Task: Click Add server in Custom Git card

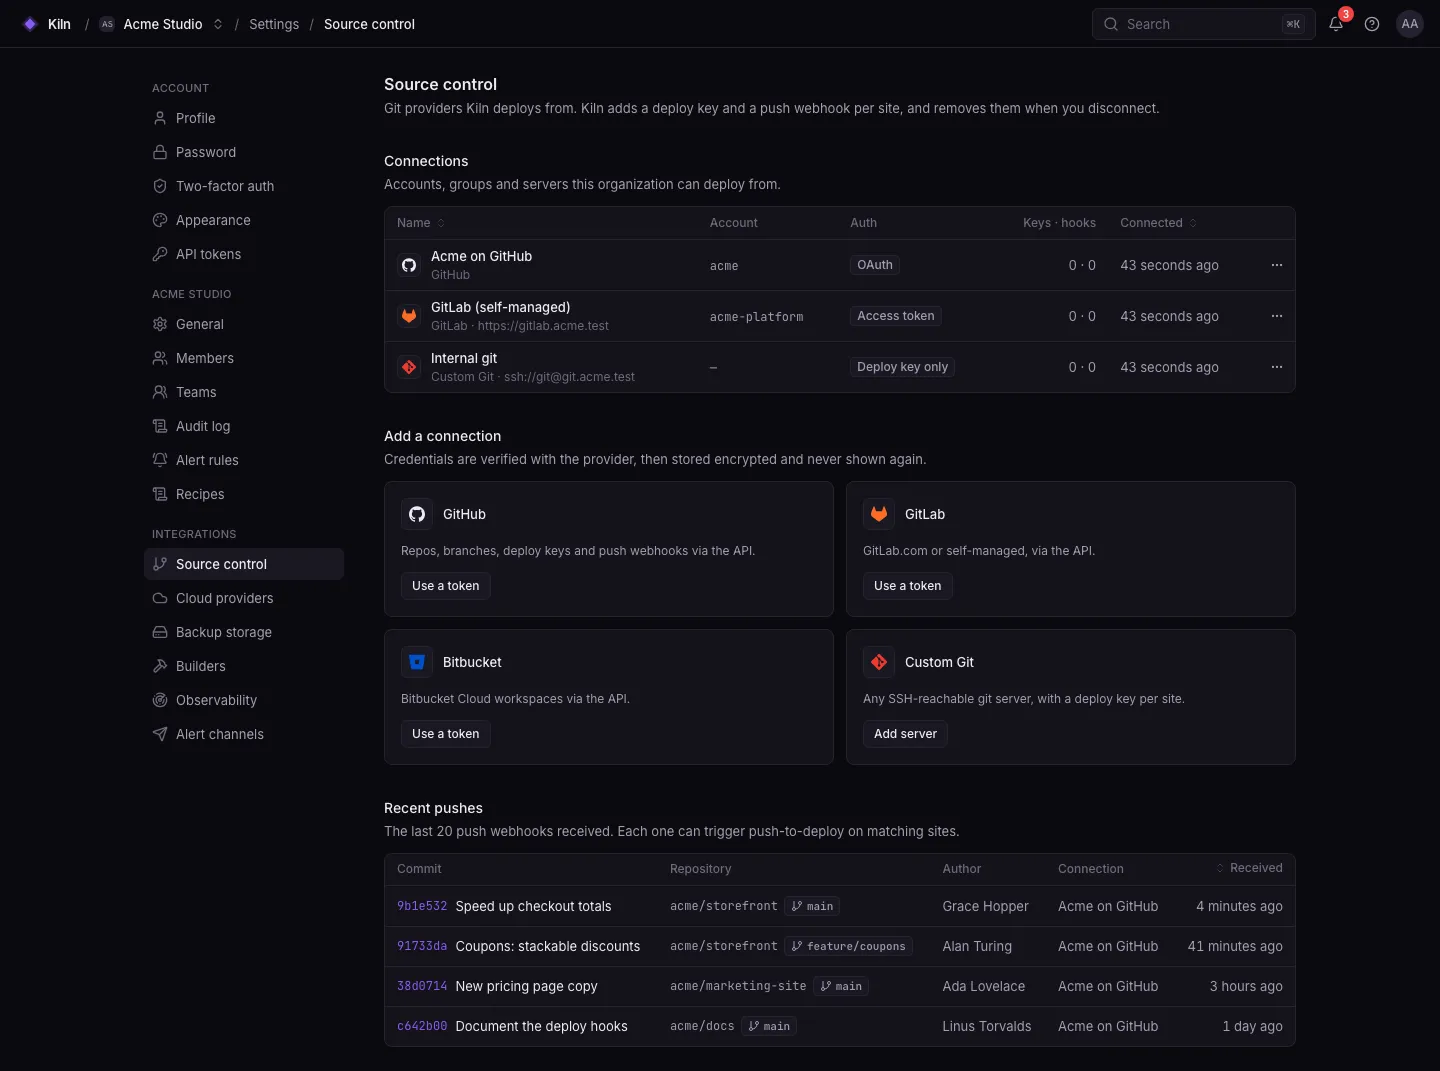Action: (905, 734)
